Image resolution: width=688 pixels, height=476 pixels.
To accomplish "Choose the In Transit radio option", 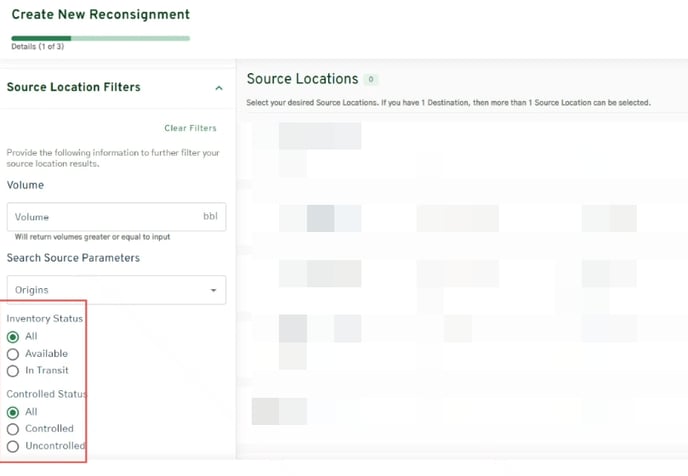I will click(13, 371).
